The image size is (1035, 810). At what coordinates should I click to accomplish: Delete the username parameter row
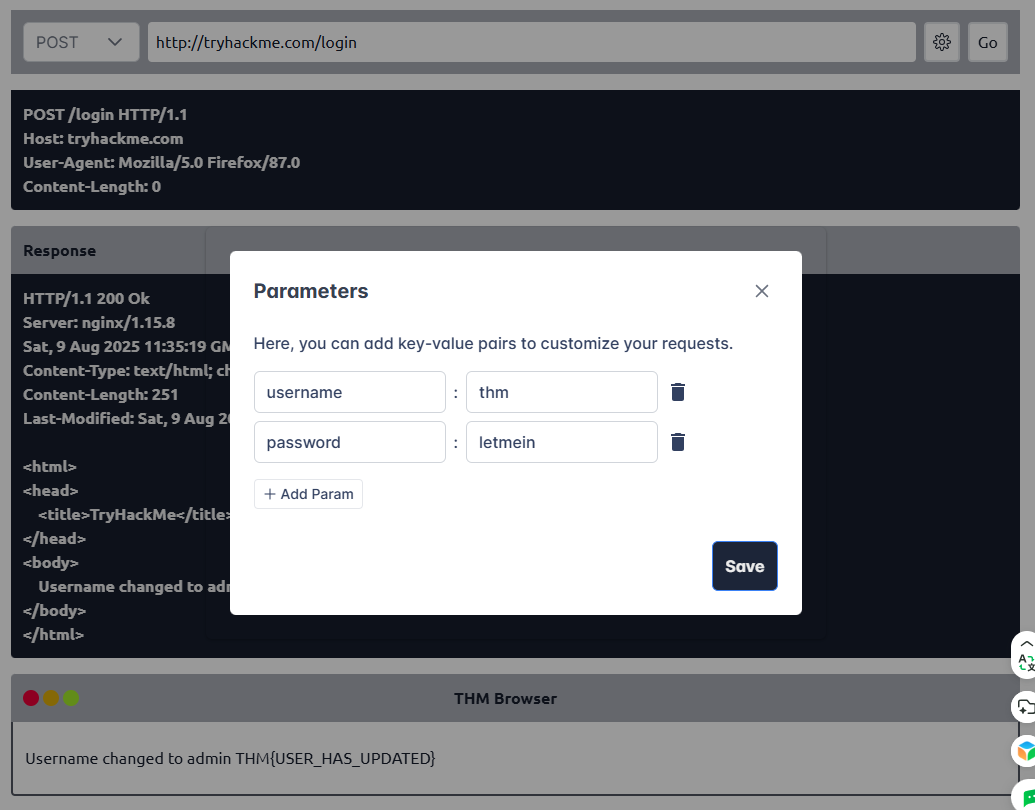pyautogui.click(x=678, y=392)
